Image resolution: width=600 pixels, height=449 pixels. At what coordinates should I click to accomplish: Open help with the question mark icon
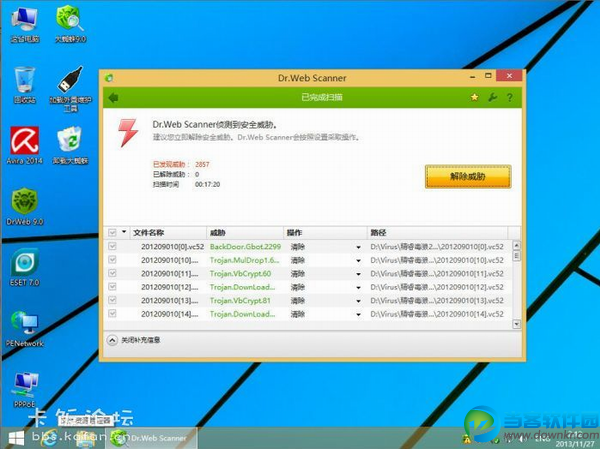510,98
